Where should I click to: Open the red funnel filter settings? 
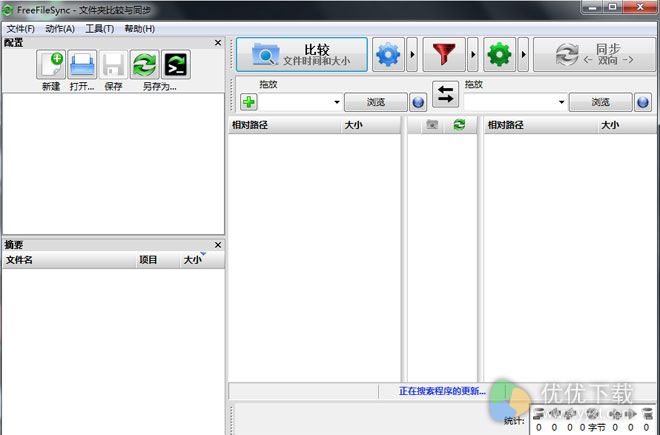(x=444, y=54)
